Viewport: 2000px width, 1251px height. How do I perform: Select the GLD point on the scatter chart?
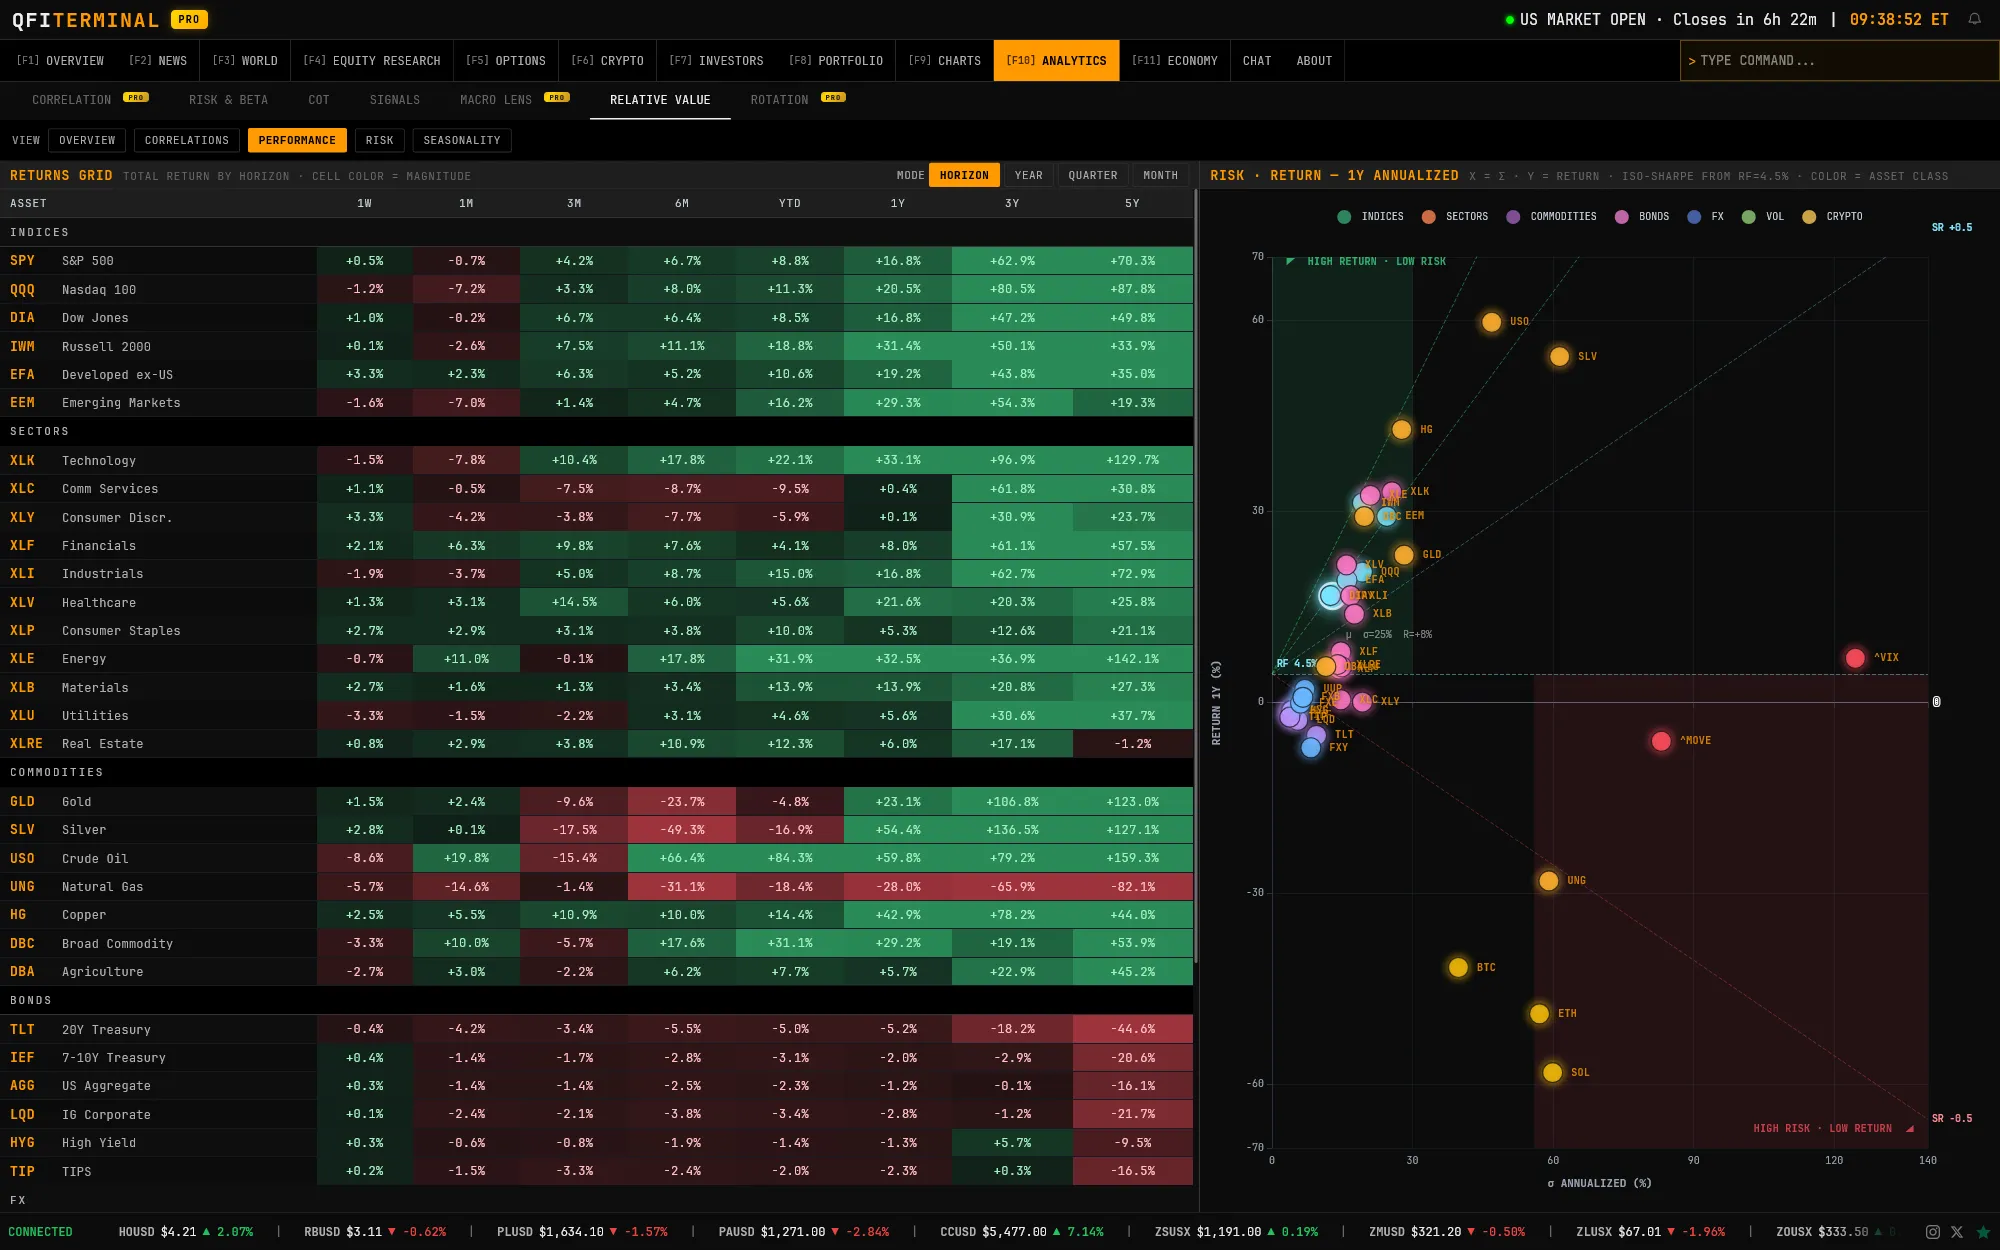point(1404,555)
